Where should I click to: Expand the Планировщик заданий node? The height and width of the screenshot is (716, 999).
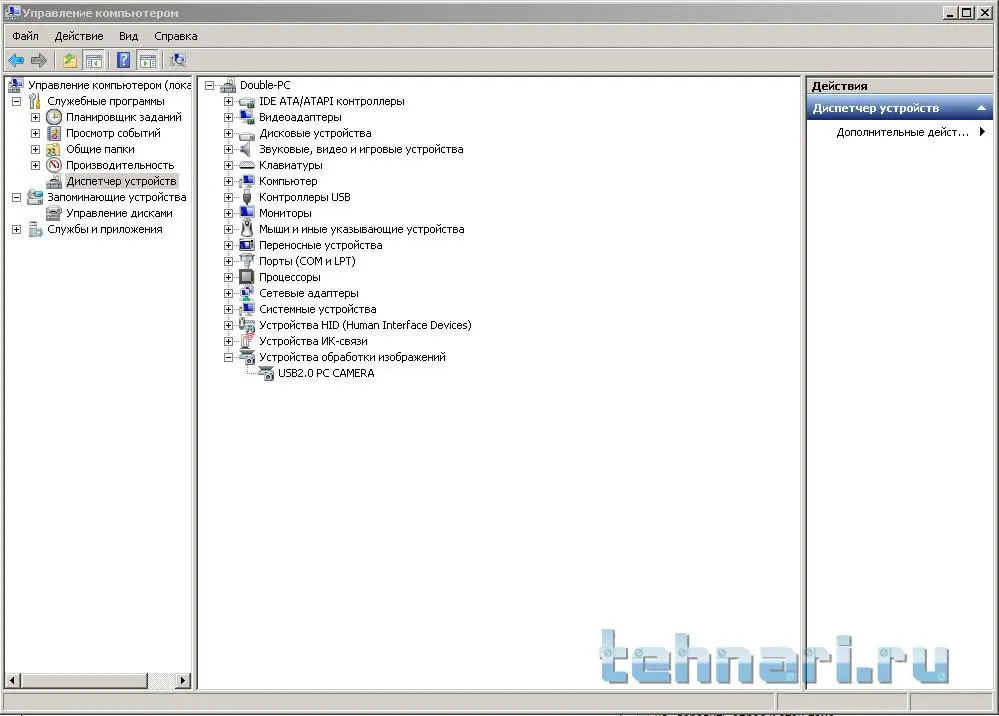[x=36, y=117]
